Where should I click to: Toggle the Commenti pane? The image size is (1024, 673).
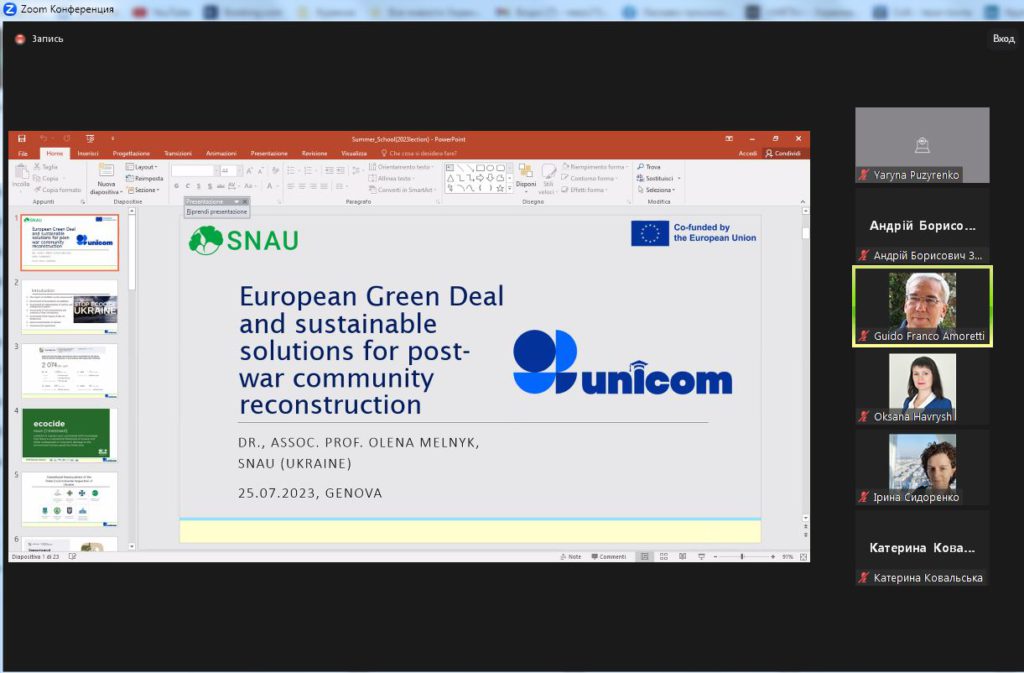[608, 556]
